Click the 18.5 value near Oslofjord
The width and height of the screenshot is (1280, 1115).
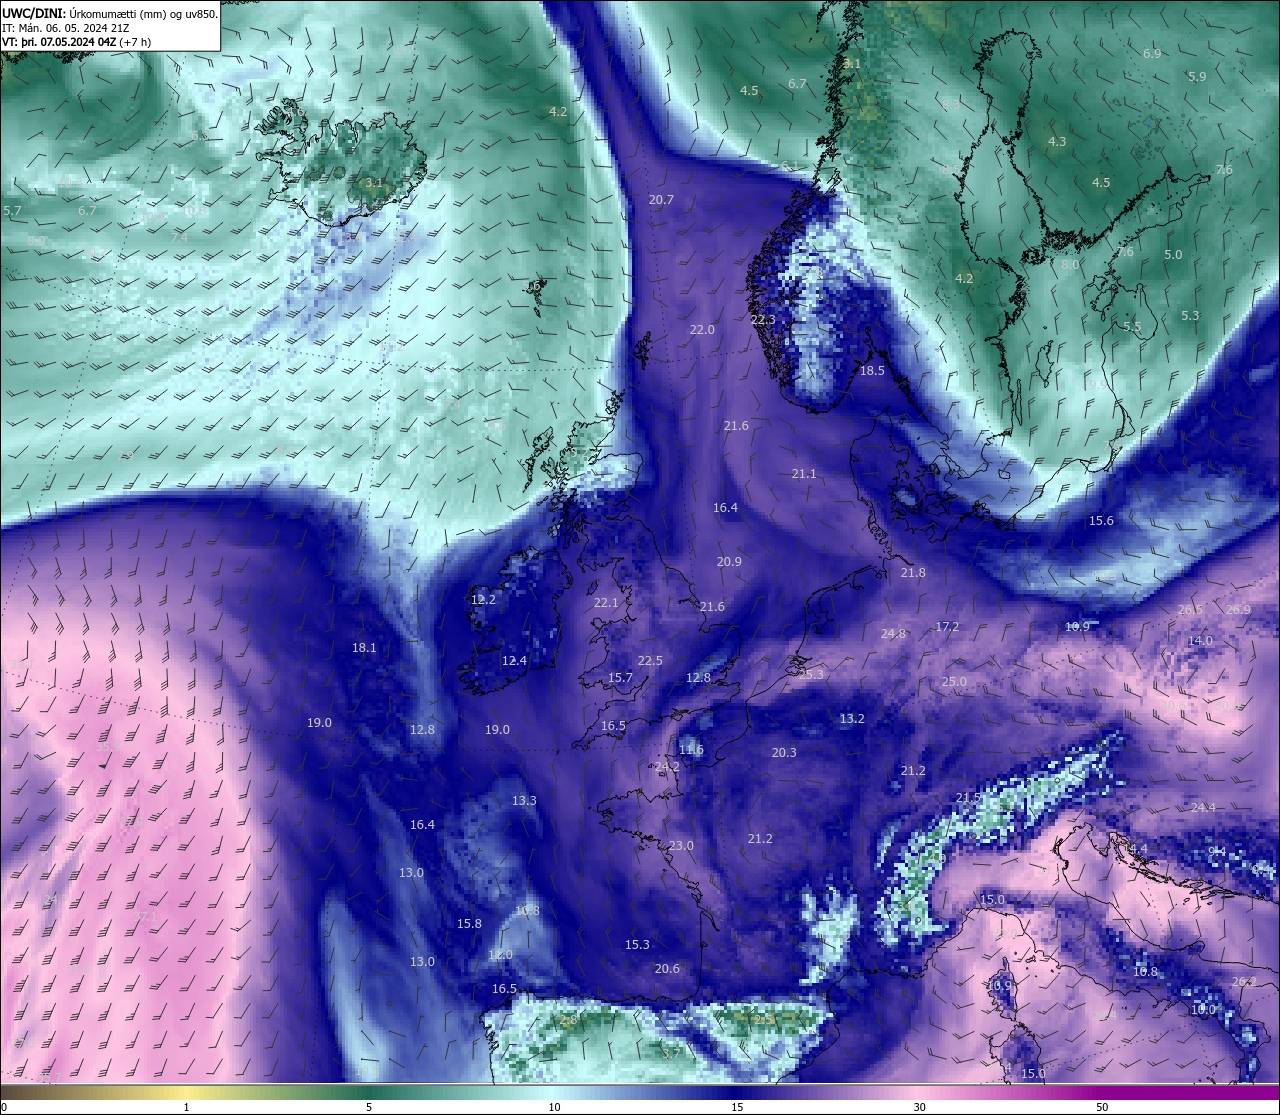coord(872,371)
